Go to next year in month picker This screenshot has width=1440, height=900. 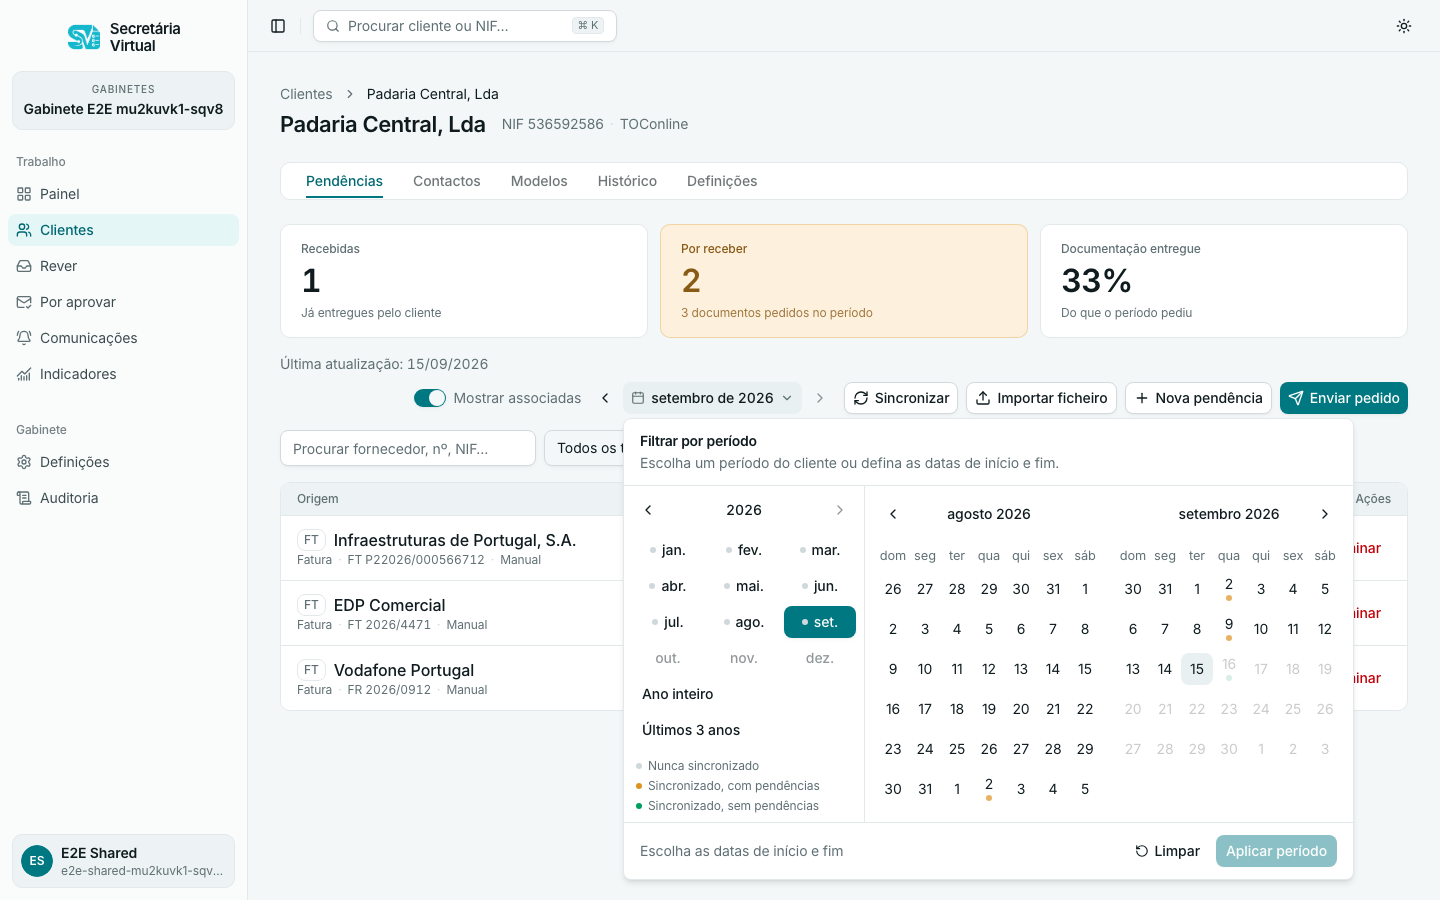[x=840, y=510]
